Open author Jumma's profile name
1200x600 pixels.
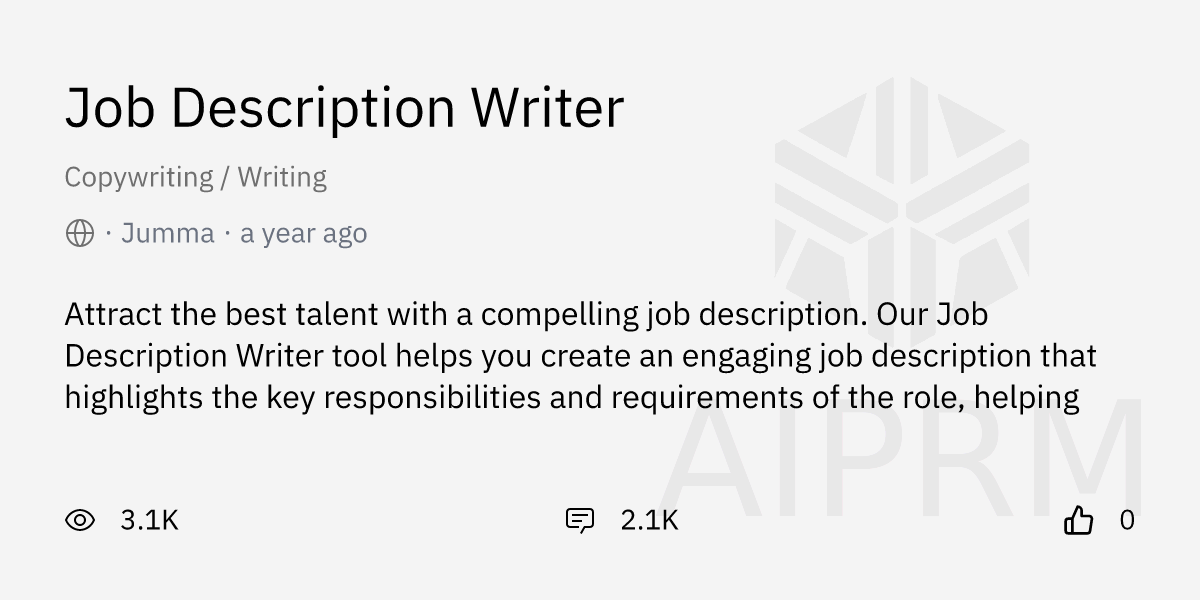[167, 234]
